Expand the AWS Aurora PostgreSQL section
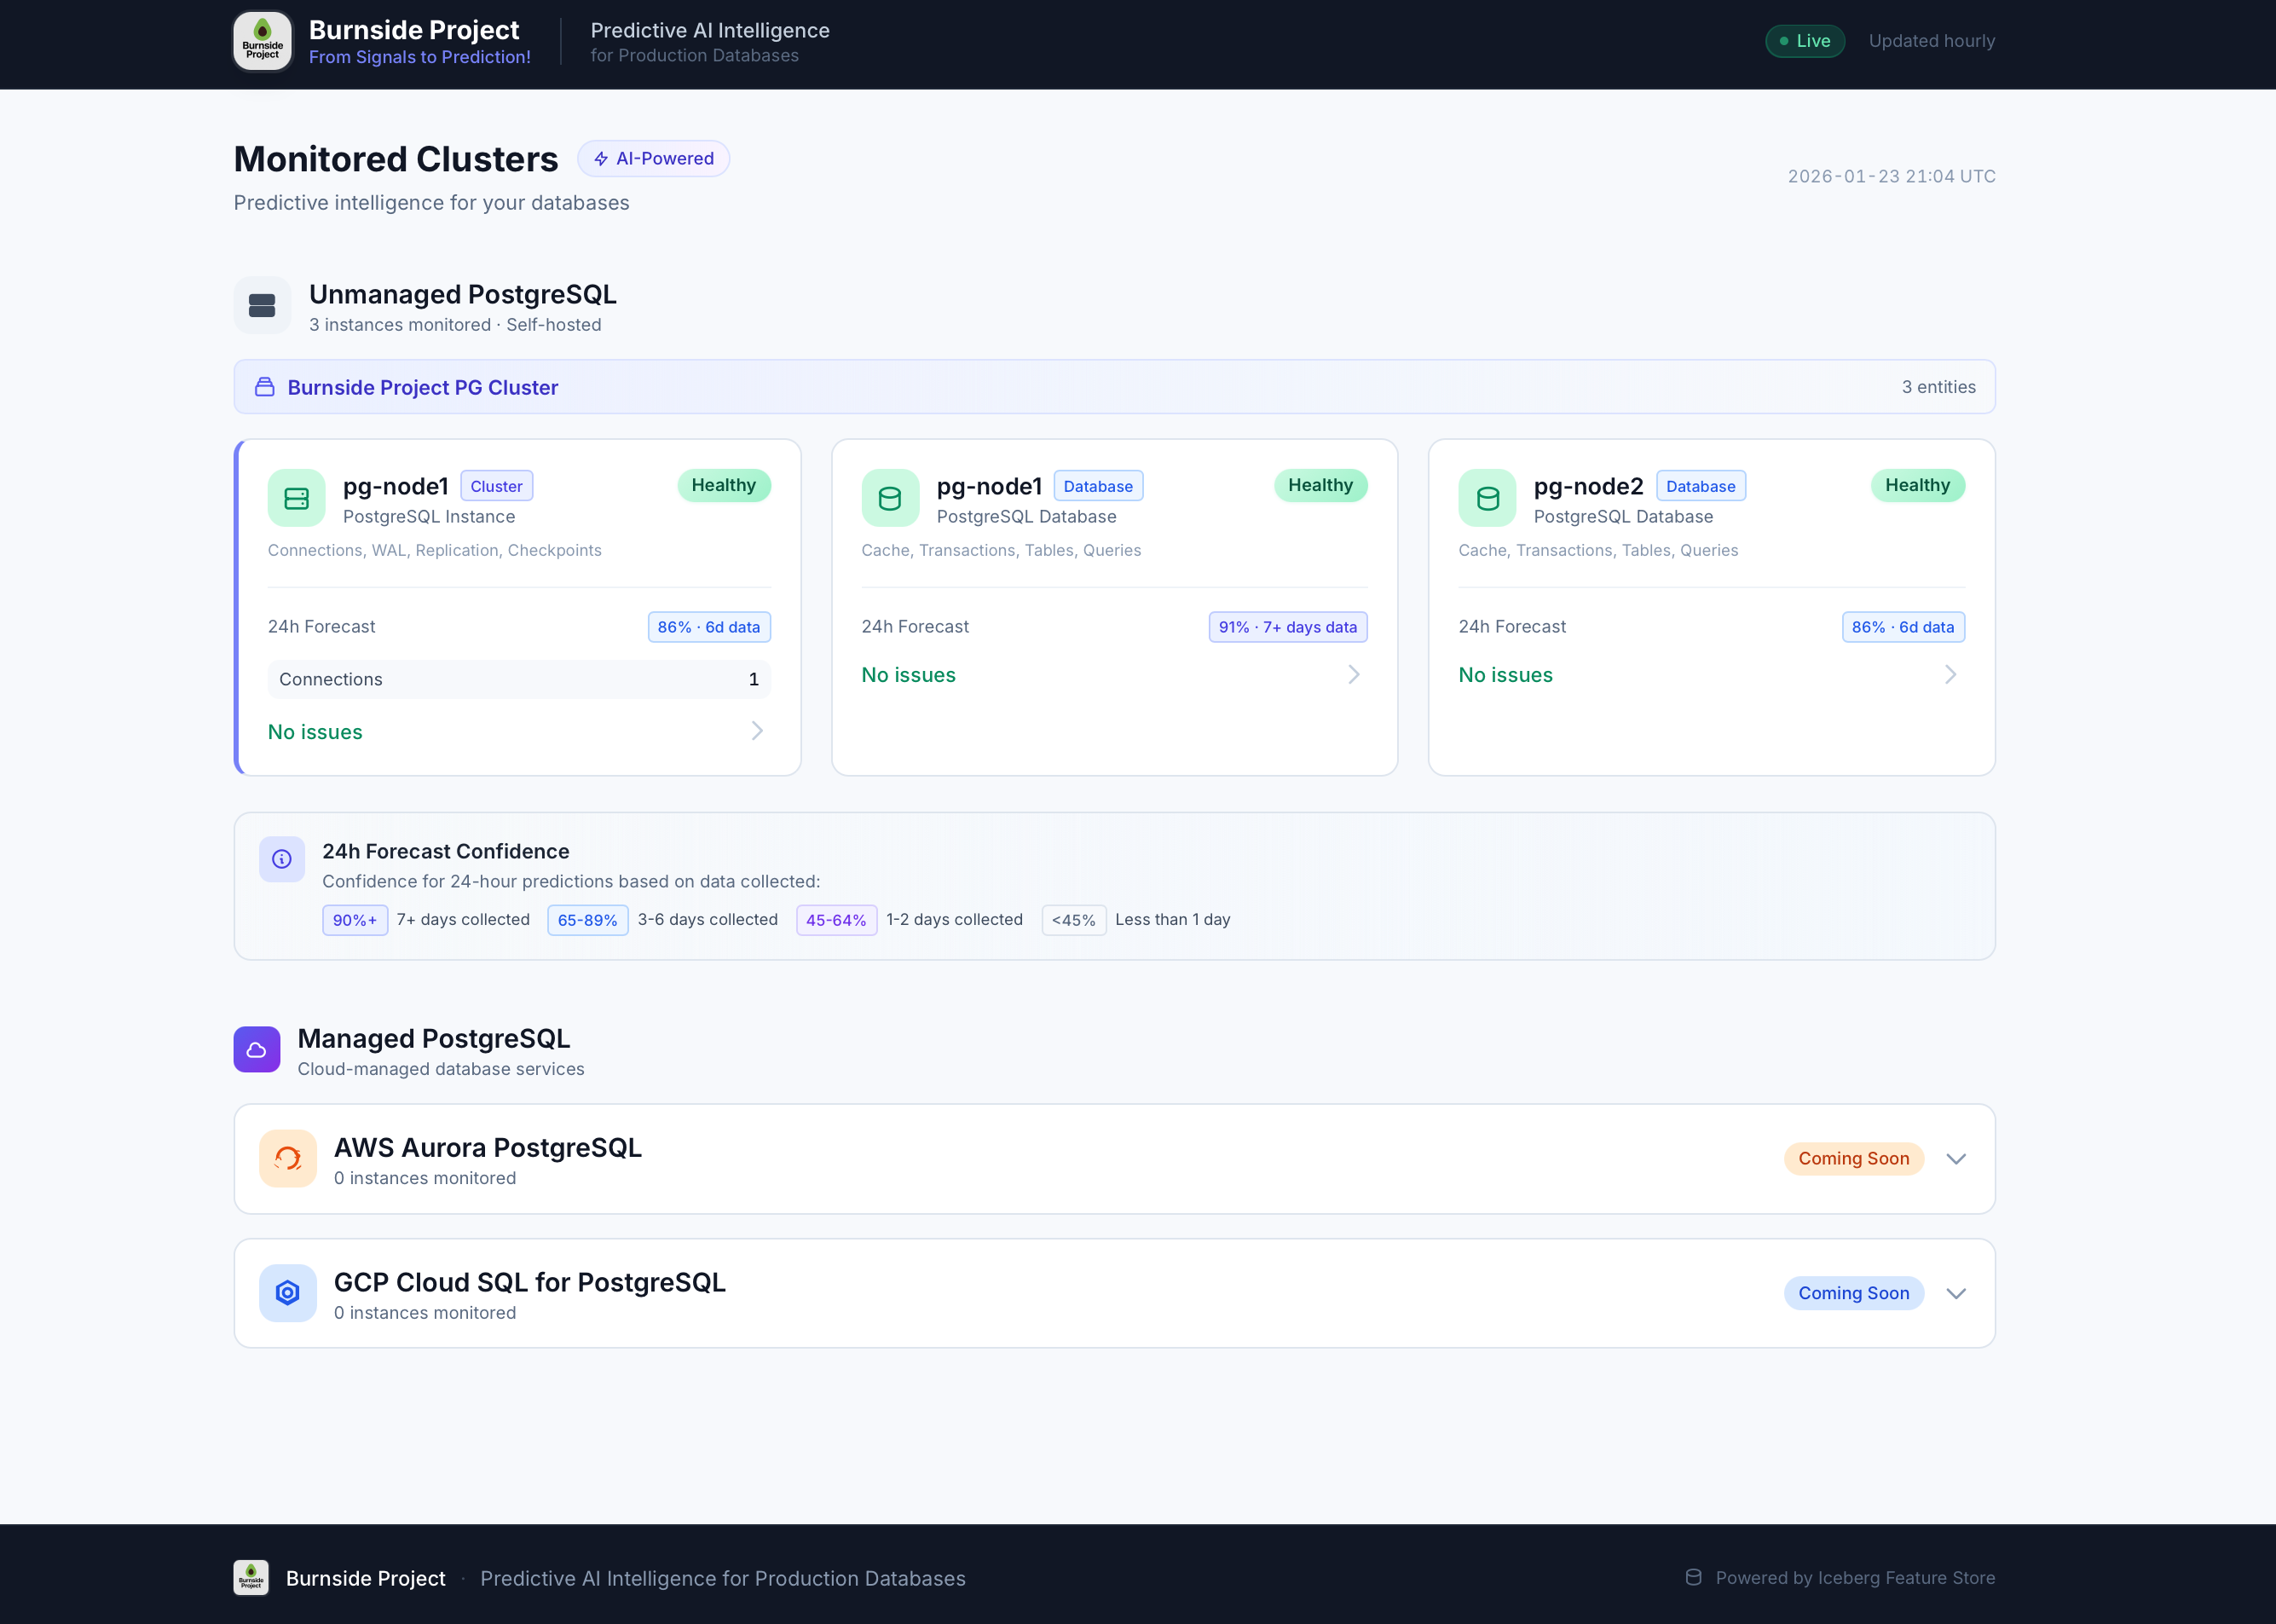This screenshot has height=1624, width=2276. click(x=1956, y=1158)
